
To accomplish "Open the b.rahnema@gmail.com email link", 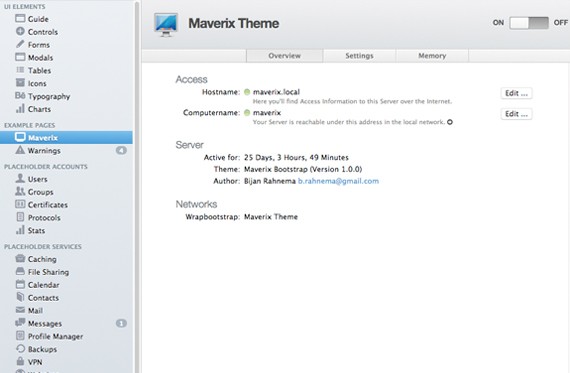I will [x=338, y=181].
